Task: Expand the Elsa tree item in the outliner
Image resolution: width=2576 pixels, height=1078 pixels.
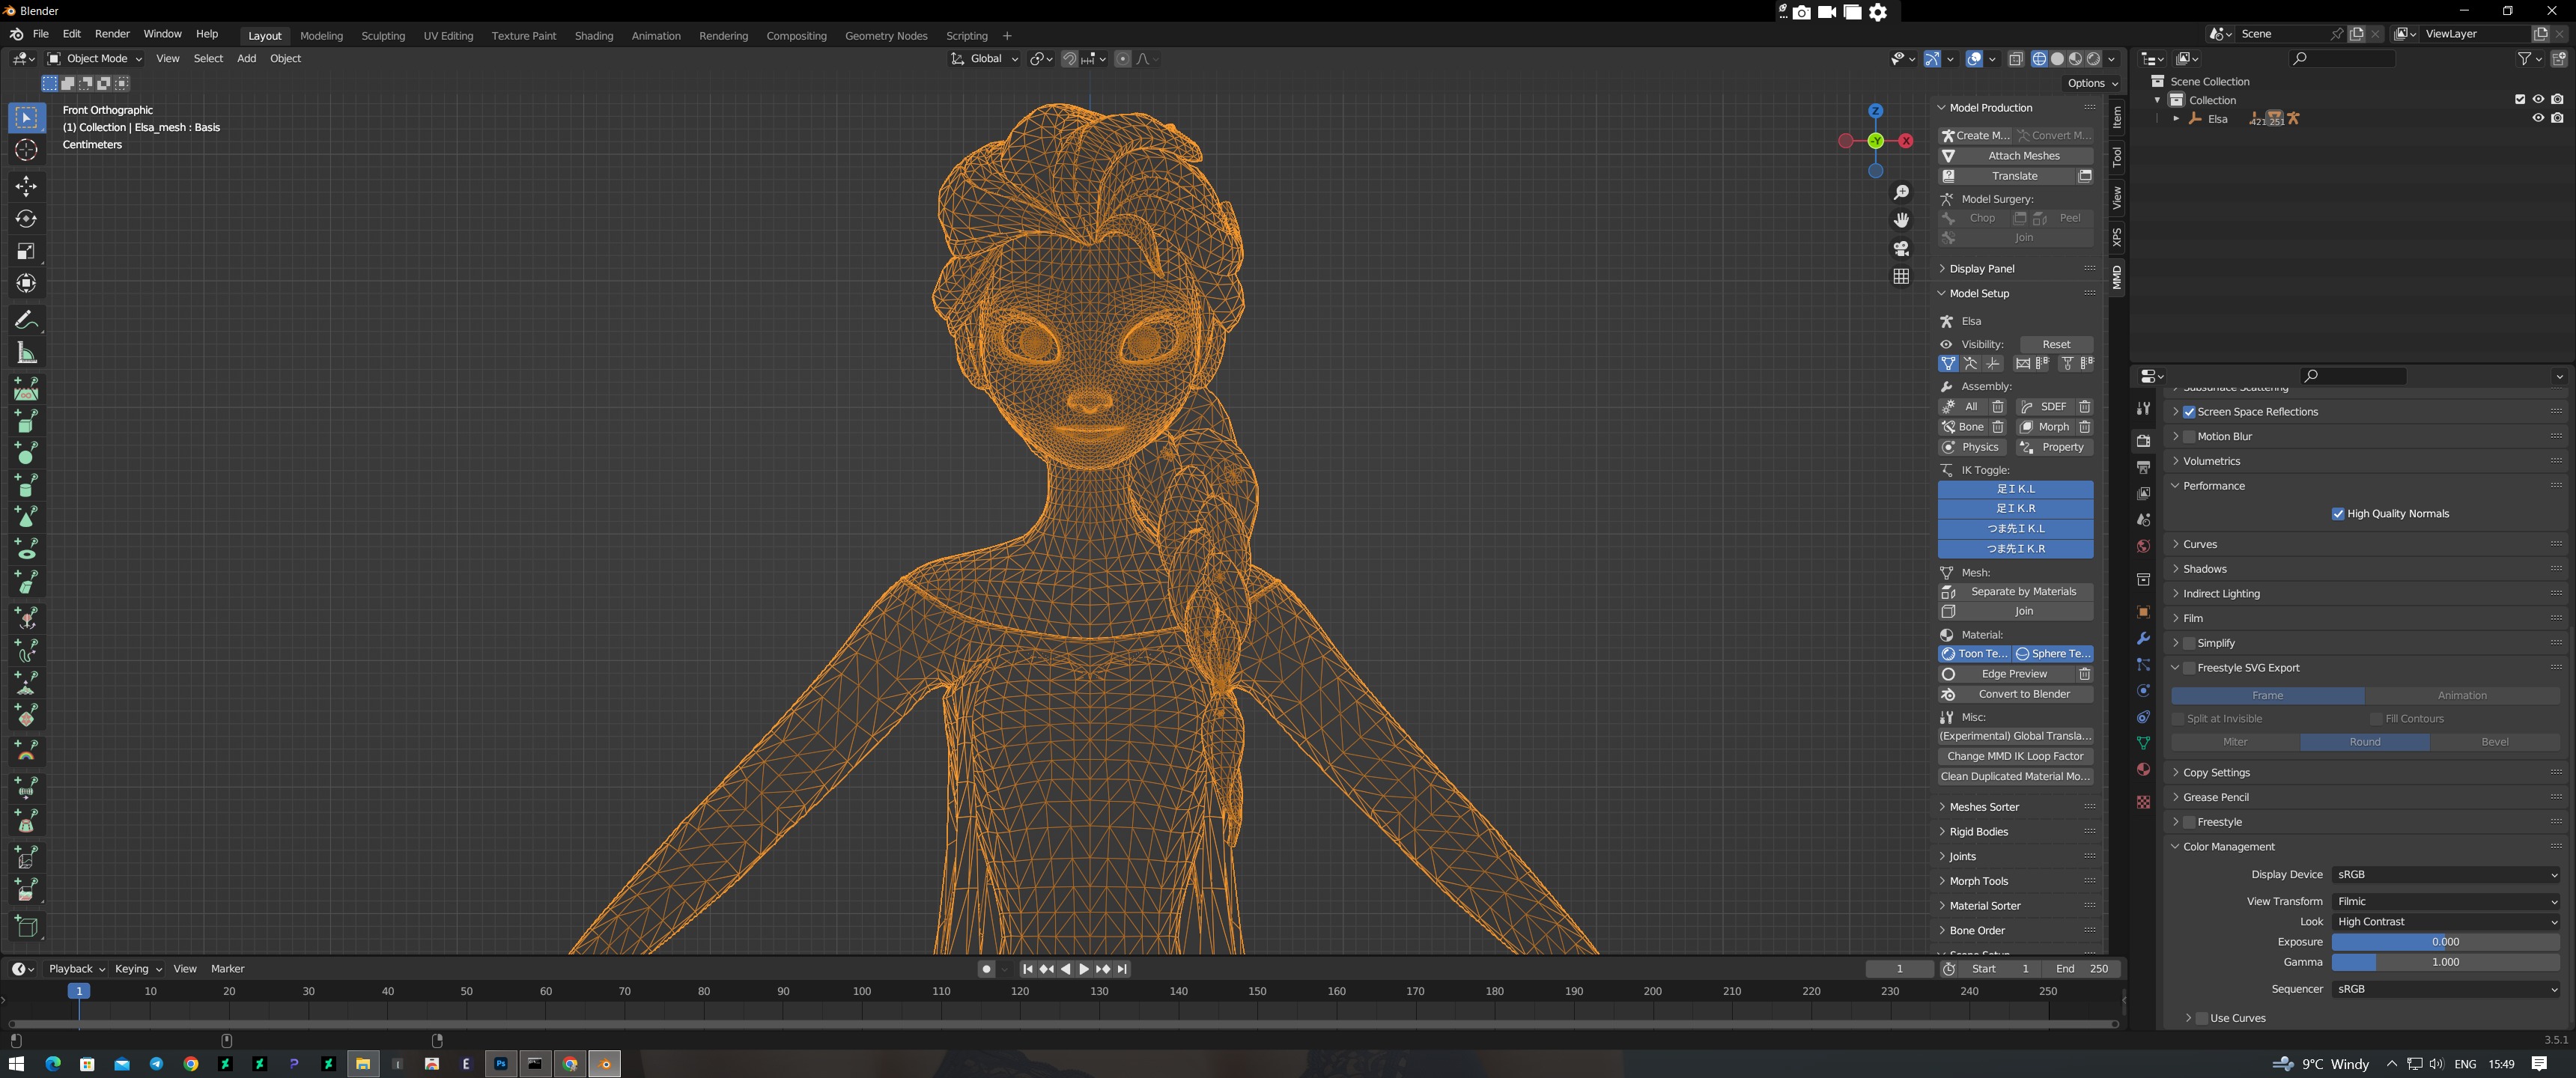Action: pos(2176,118)
